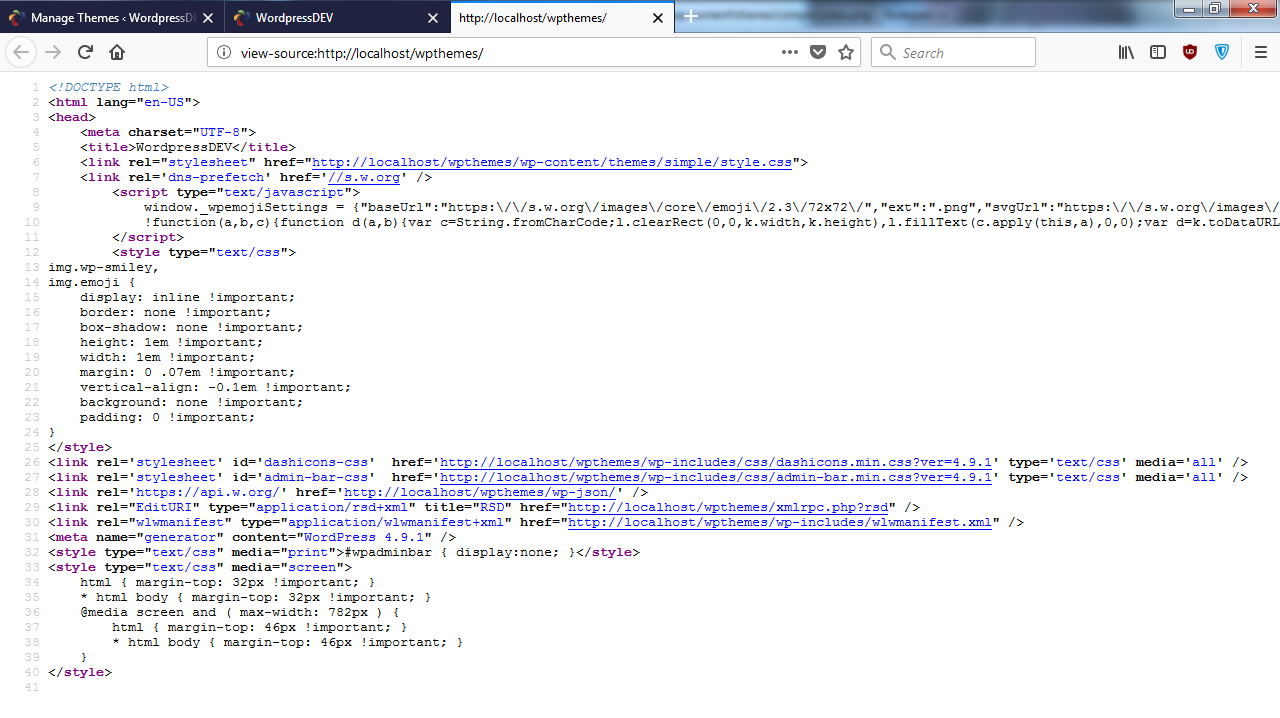This screenshot has height=718, width=1280.
Task: Open uBlock Origin extension icon
Action: 1190,52
